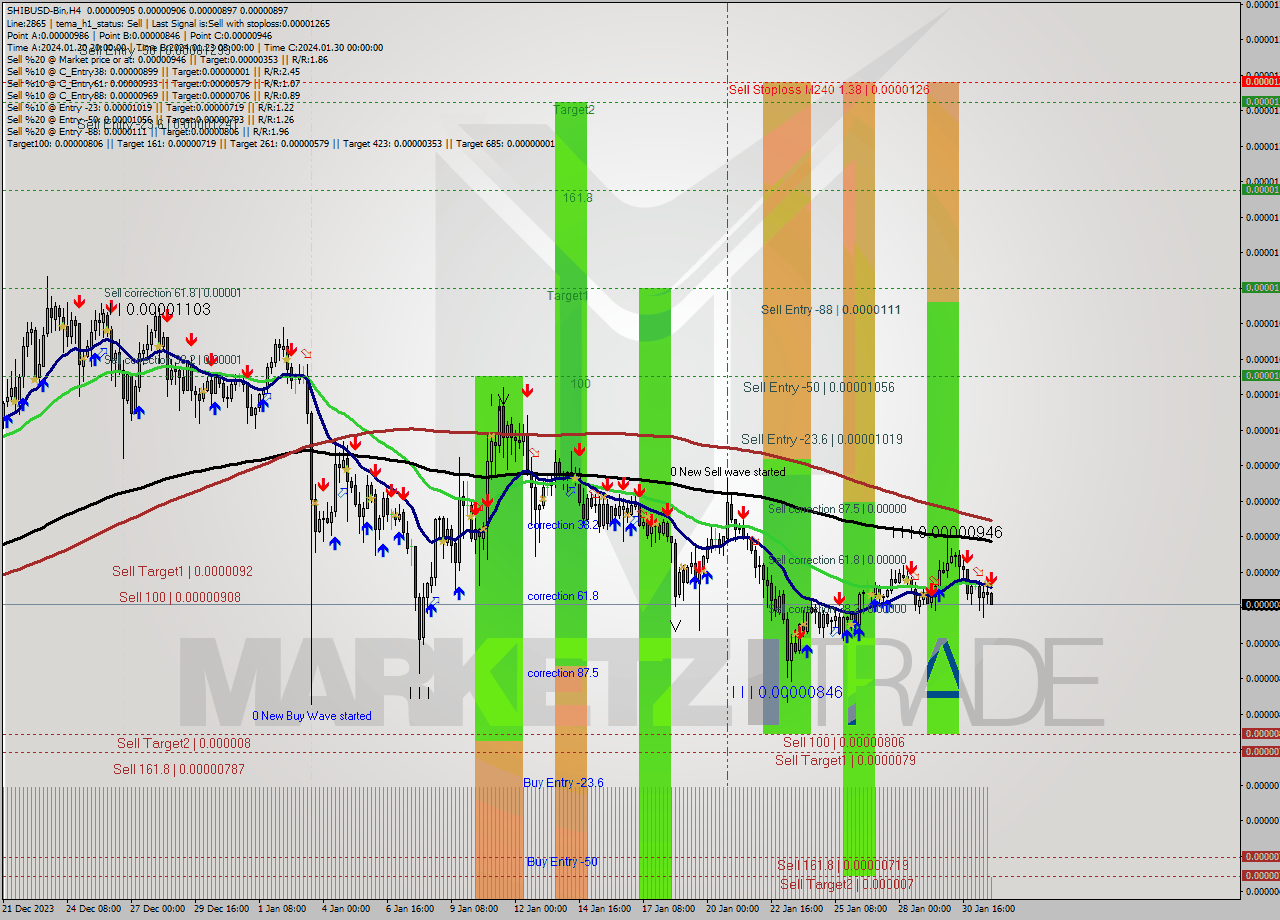Click the '0 New Buy Wave started' annotation

point(312,716)
